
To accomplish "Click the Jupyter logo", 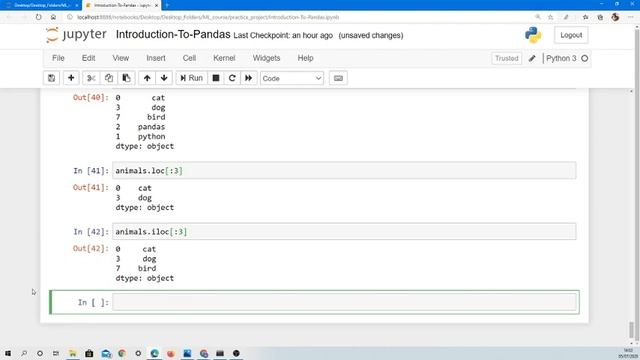I will pyautogui.click(x=76, y=35).
